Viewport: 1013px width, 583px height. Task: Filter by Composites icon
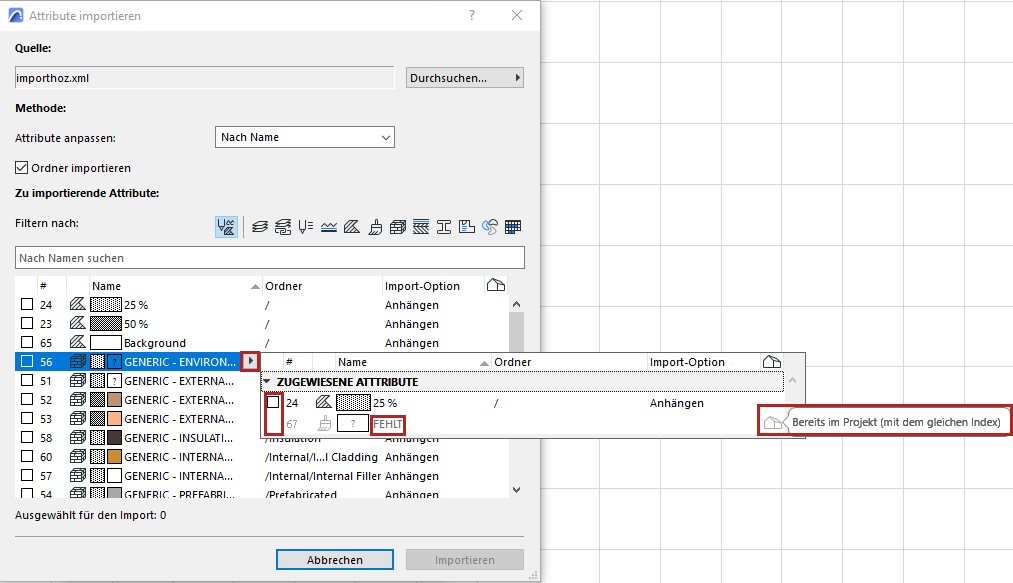point(421,227)
